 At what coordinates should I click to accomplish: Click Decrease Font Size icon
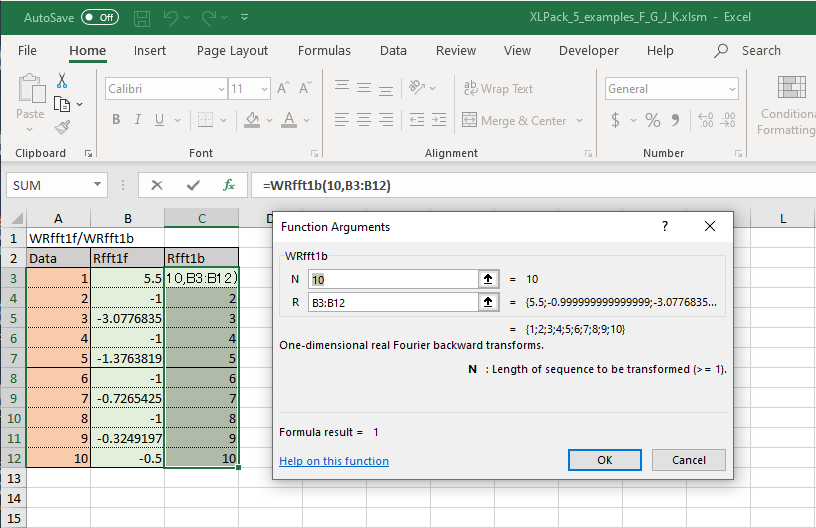point(305,88)
